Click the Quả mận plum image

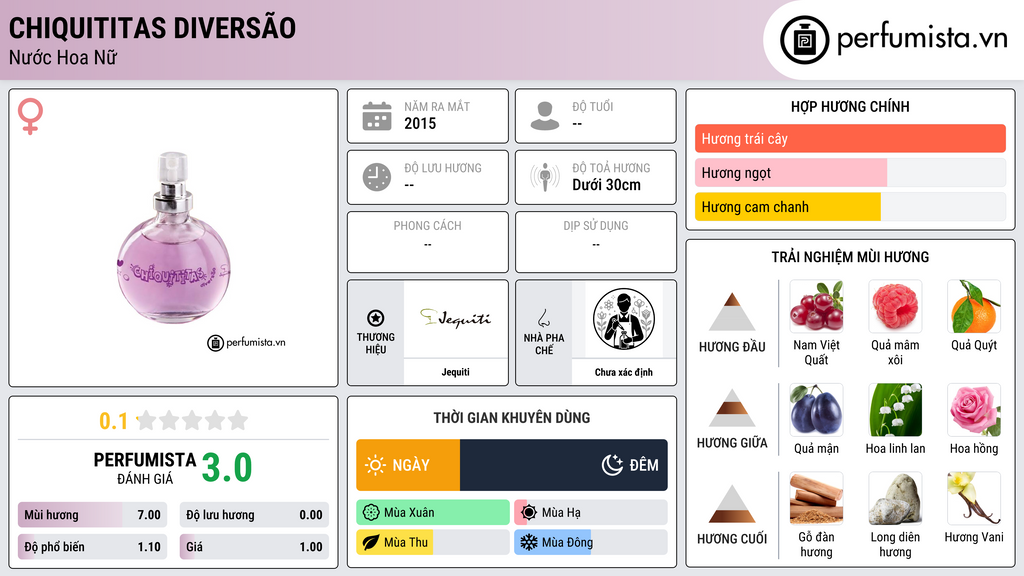pos(816,409)
